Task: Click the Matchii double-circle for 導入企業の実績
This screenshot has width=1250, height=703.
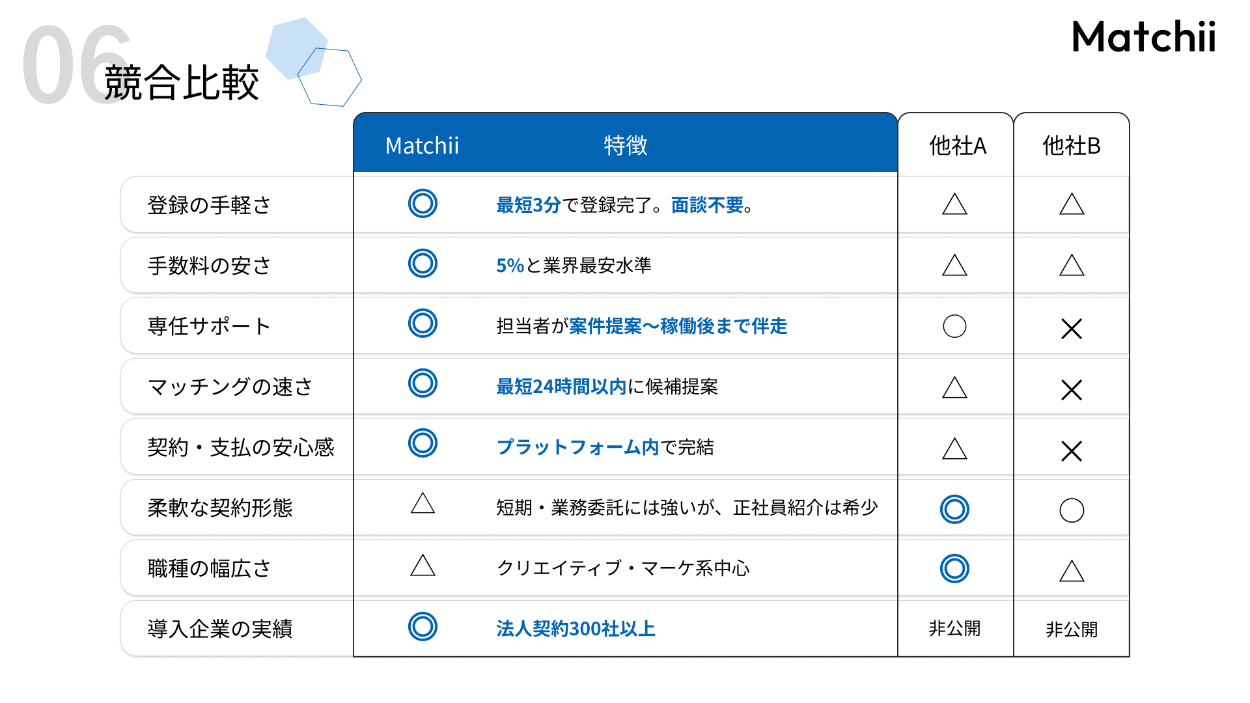Action: [x=423, y=627]
